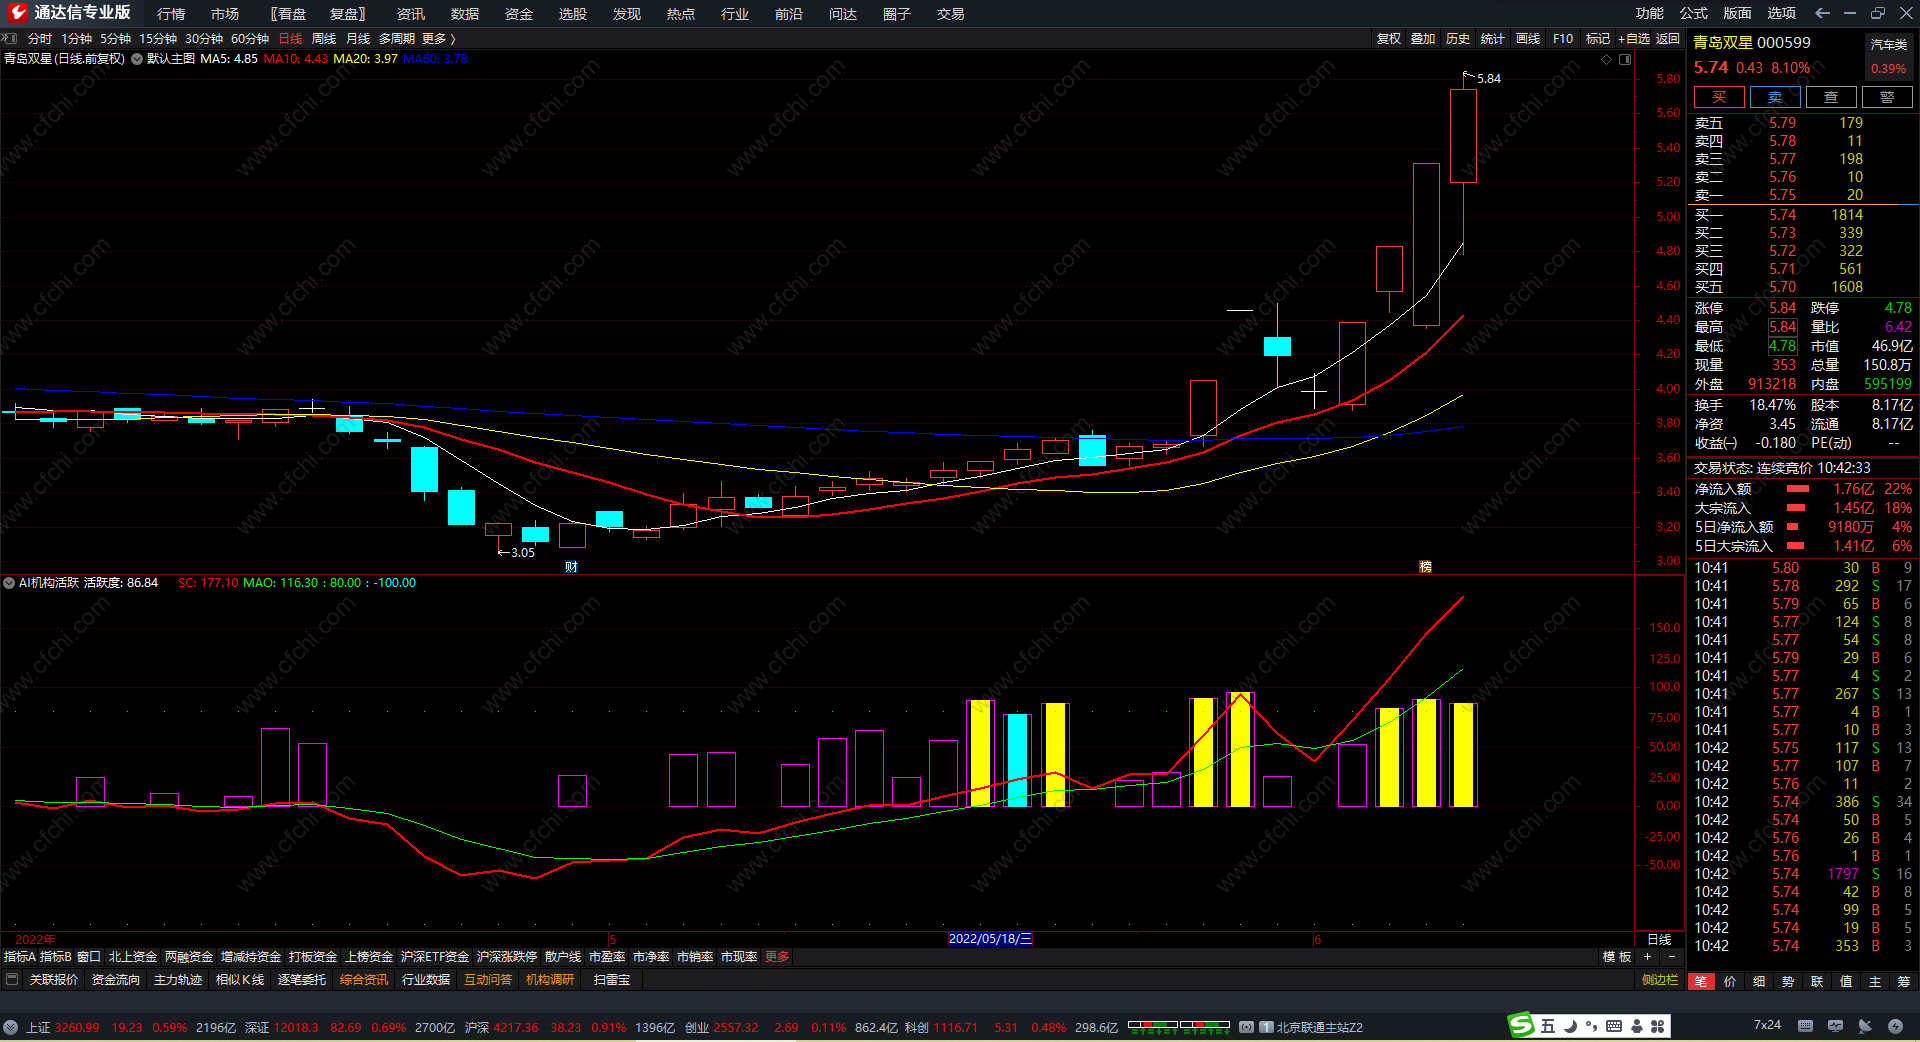Click the status bar keyboard icon

tap(1805, 1026)
